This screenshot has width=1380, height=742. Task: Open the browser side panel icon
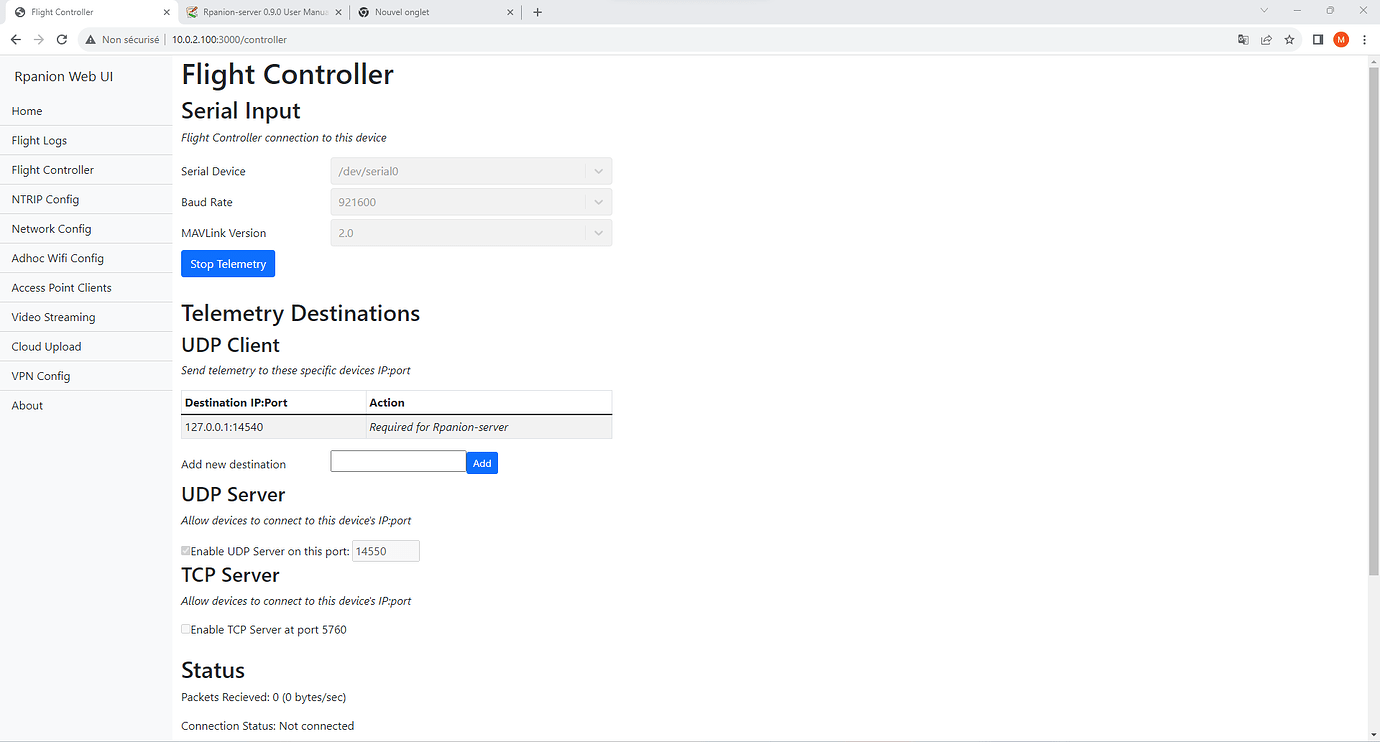click(x=1318, y=40)
